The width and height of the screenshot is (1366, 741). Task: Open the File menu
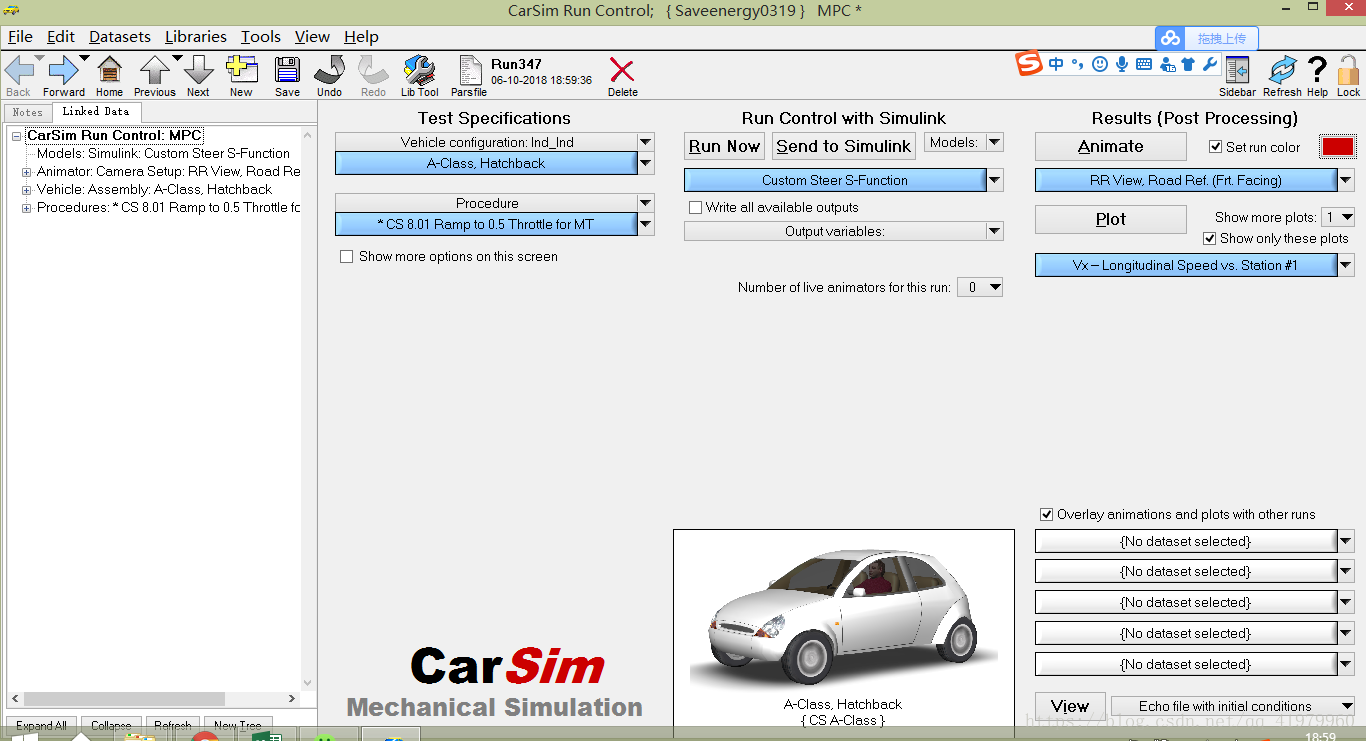(x=20, y=37)
